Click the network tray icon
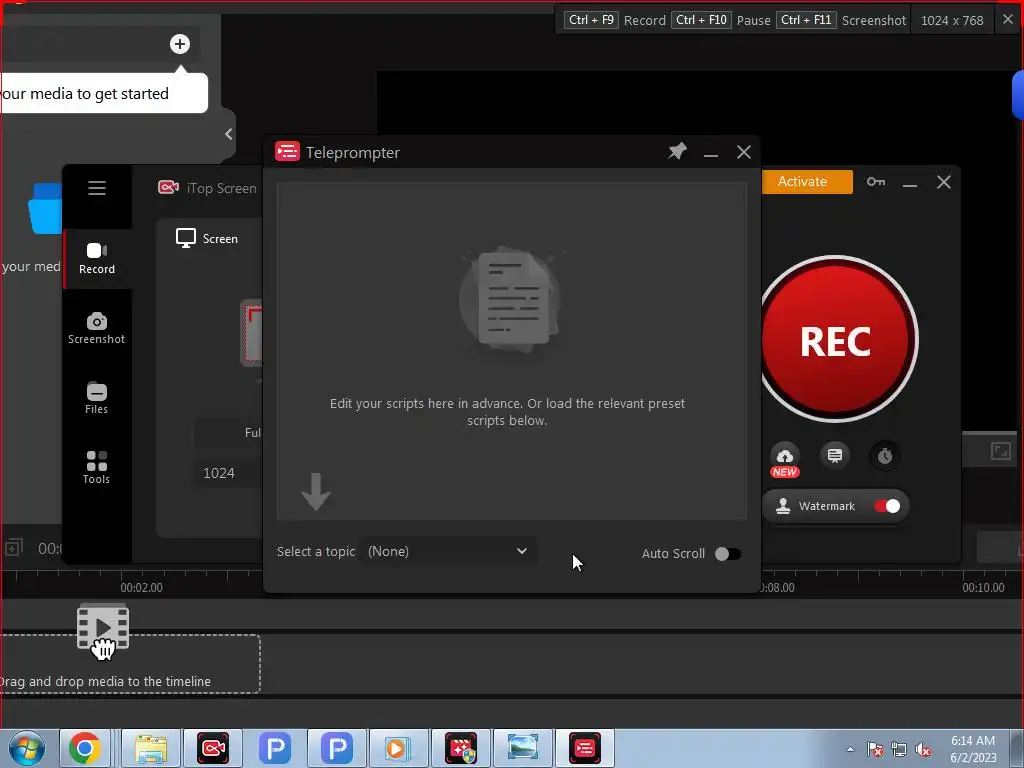Image resolution: width=1024 pixels, height=768 pixels. [x=899, y=750]
